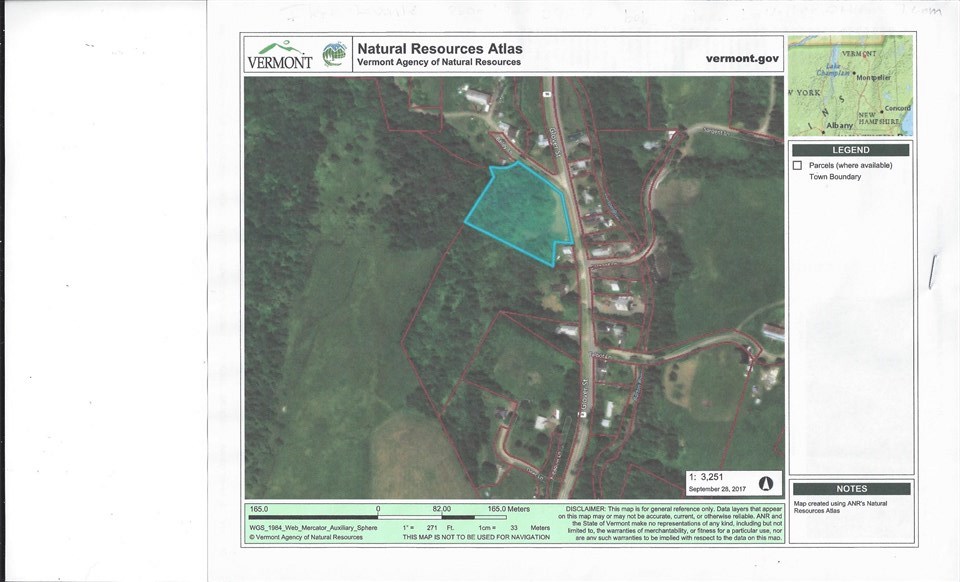
Task: Click the '82.00' scale bar midpoint value
Action: click(x=441, y=509)
